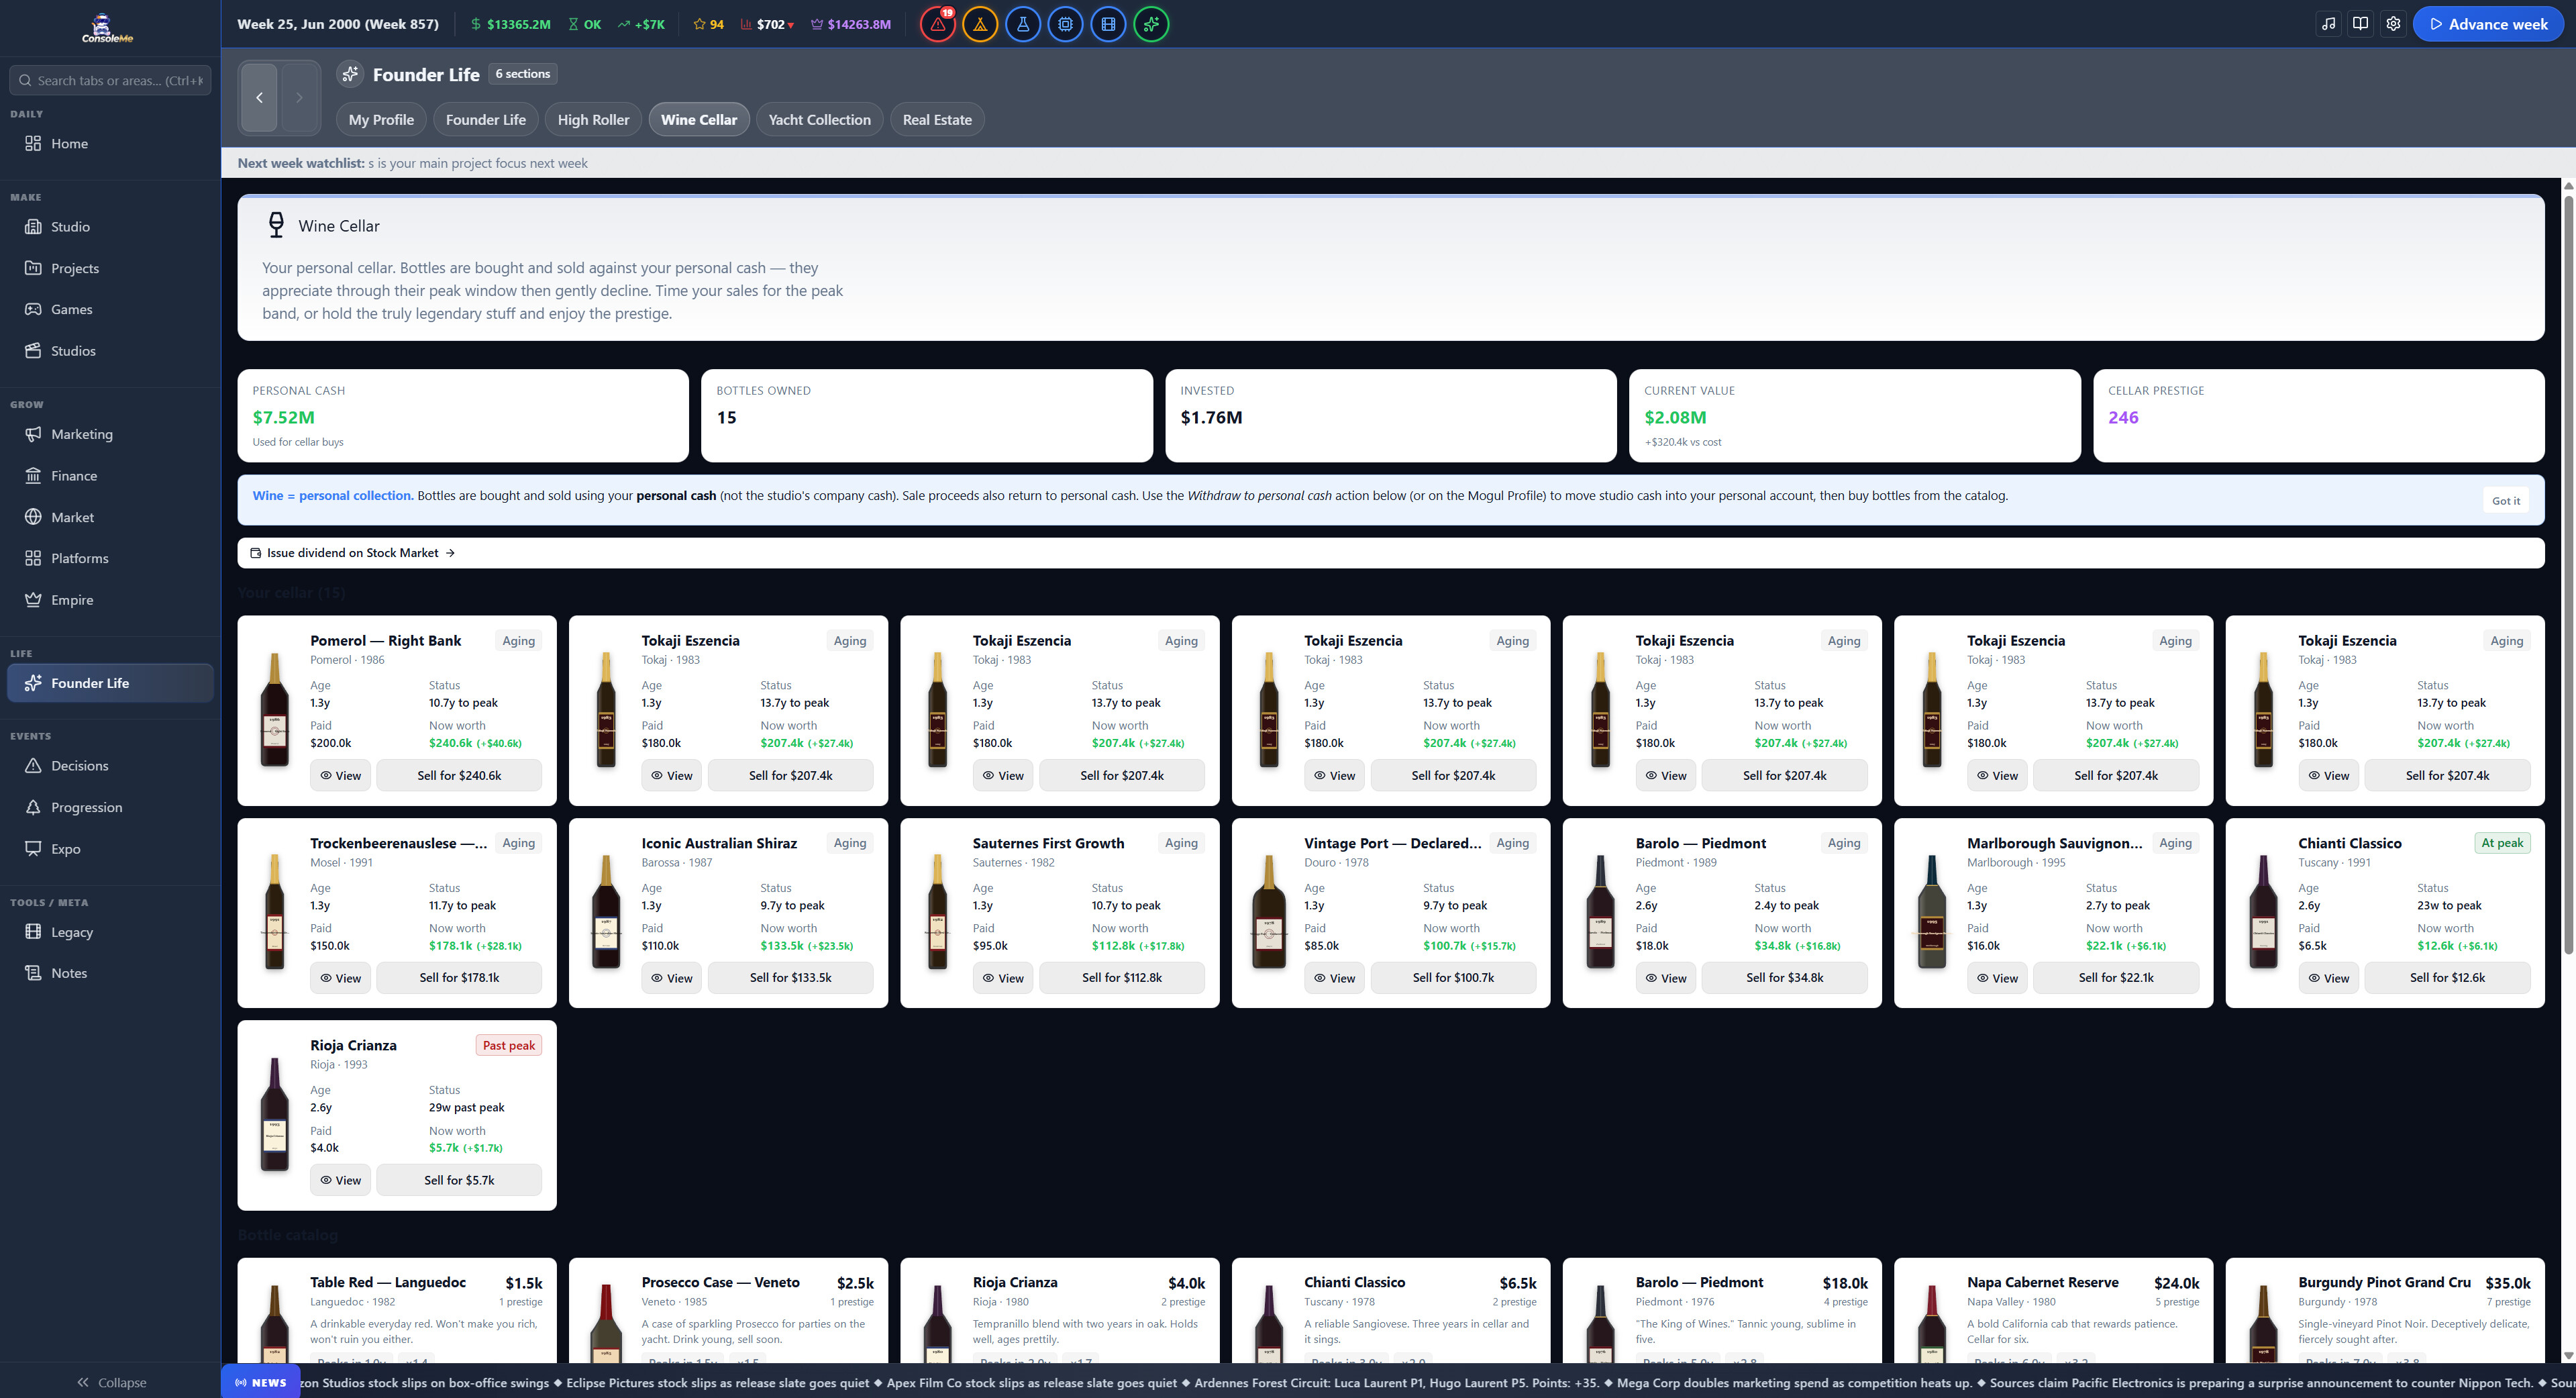The width and height of the screenshot is (2576, 1398).
Task: Select the Wine Cellar tab
Action: point(699,119)
